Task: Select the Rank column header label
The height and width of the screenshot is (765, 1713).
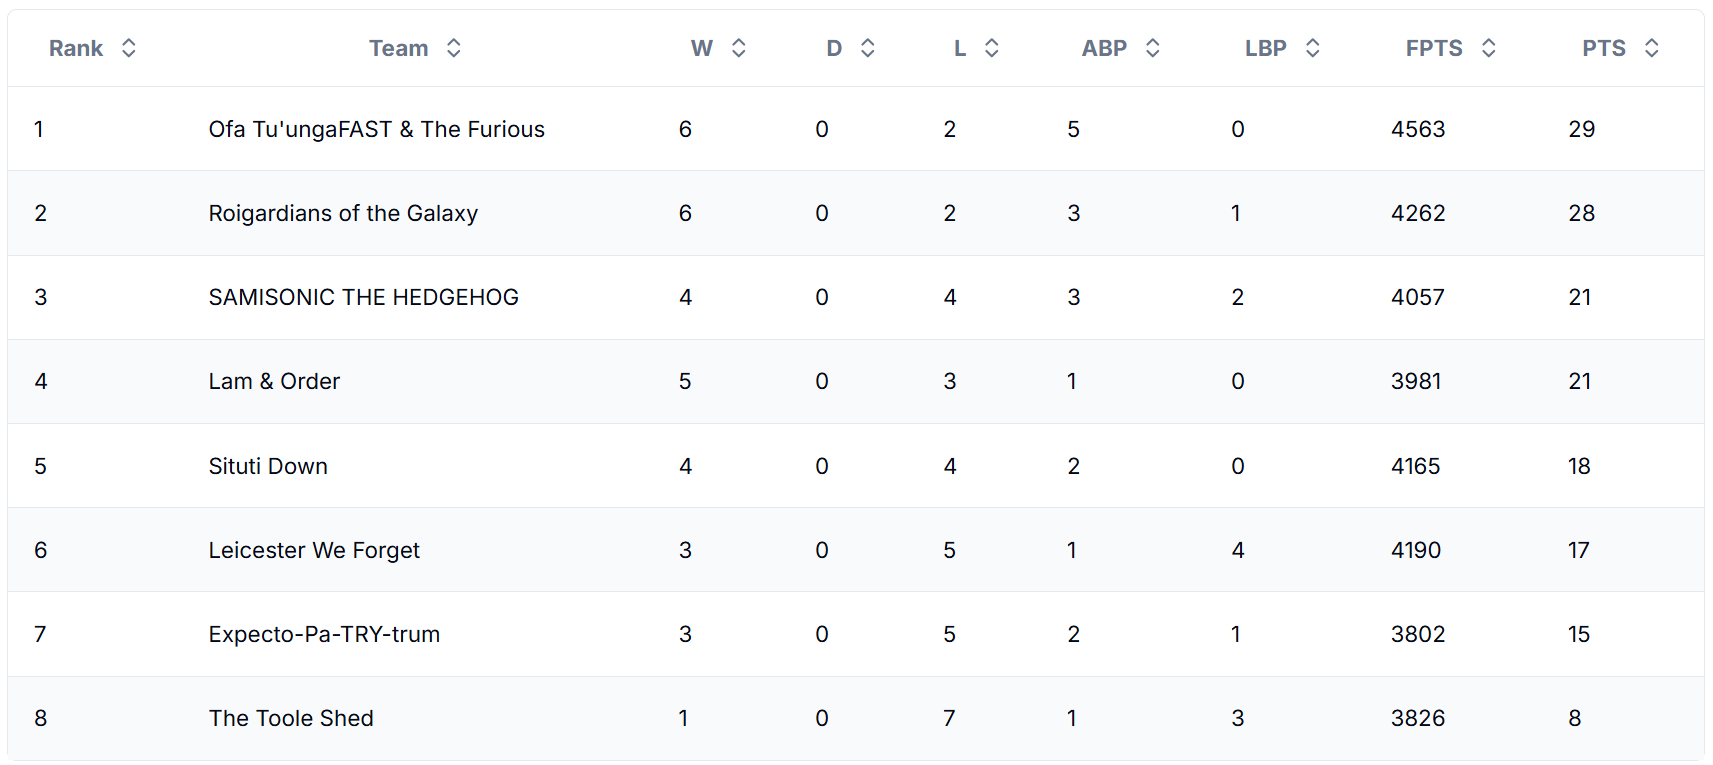Action: (76, 48)
